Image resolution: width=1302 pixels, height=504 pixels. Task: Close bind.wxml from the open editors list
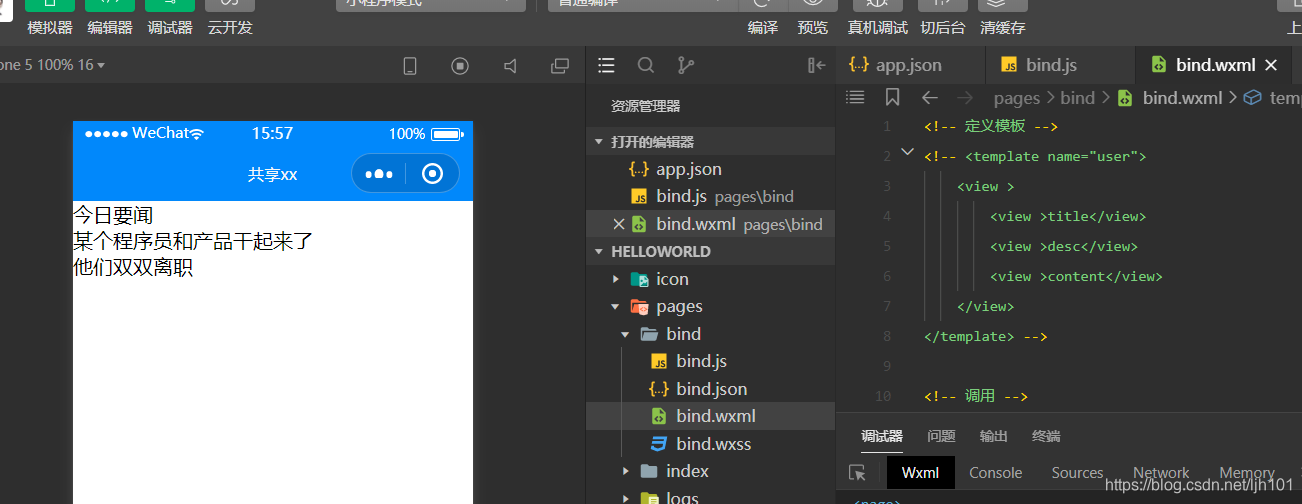click(618, 224)
